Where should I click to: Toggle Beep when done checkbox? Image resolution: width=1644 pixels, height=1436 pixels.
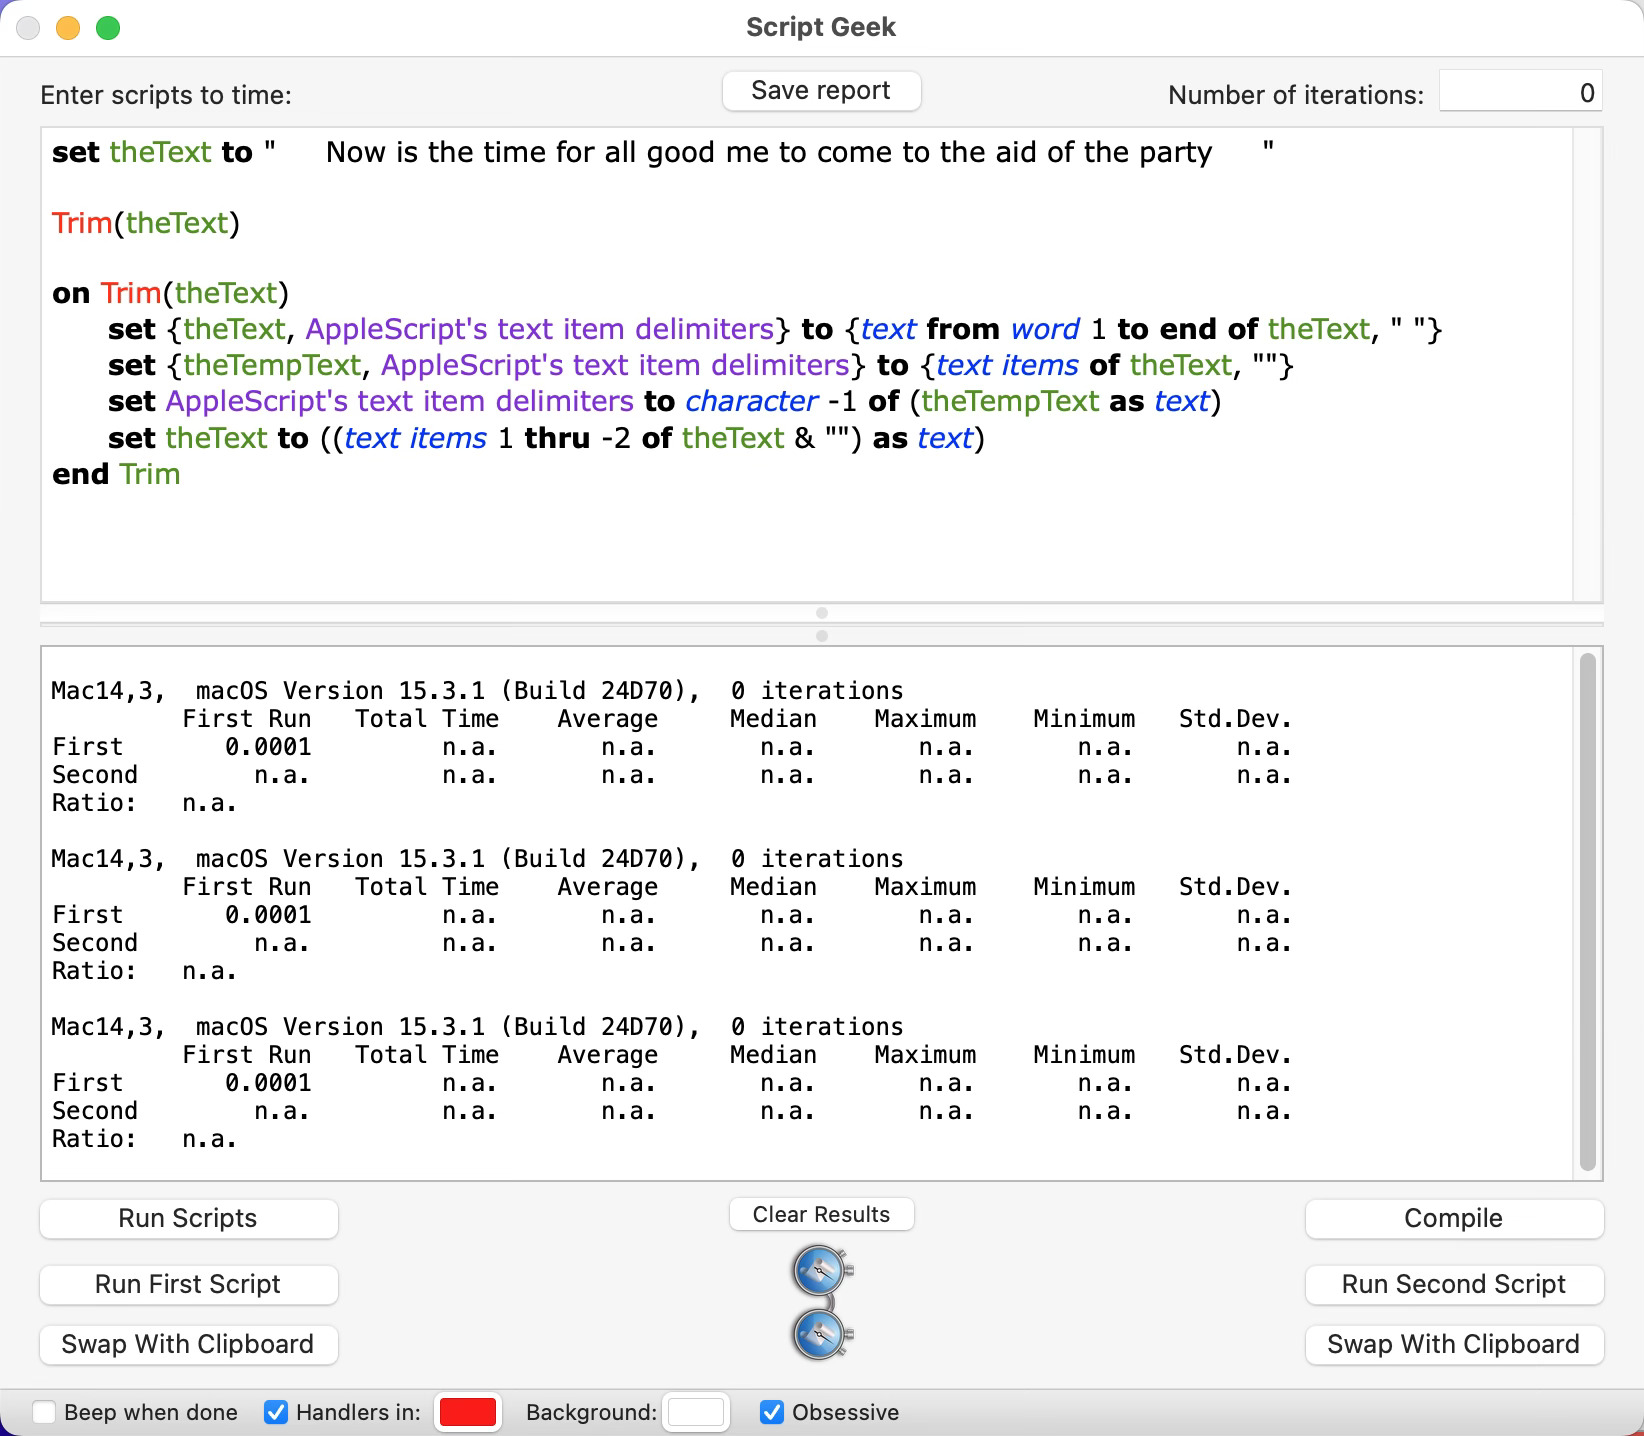(x=44, y=1412)
